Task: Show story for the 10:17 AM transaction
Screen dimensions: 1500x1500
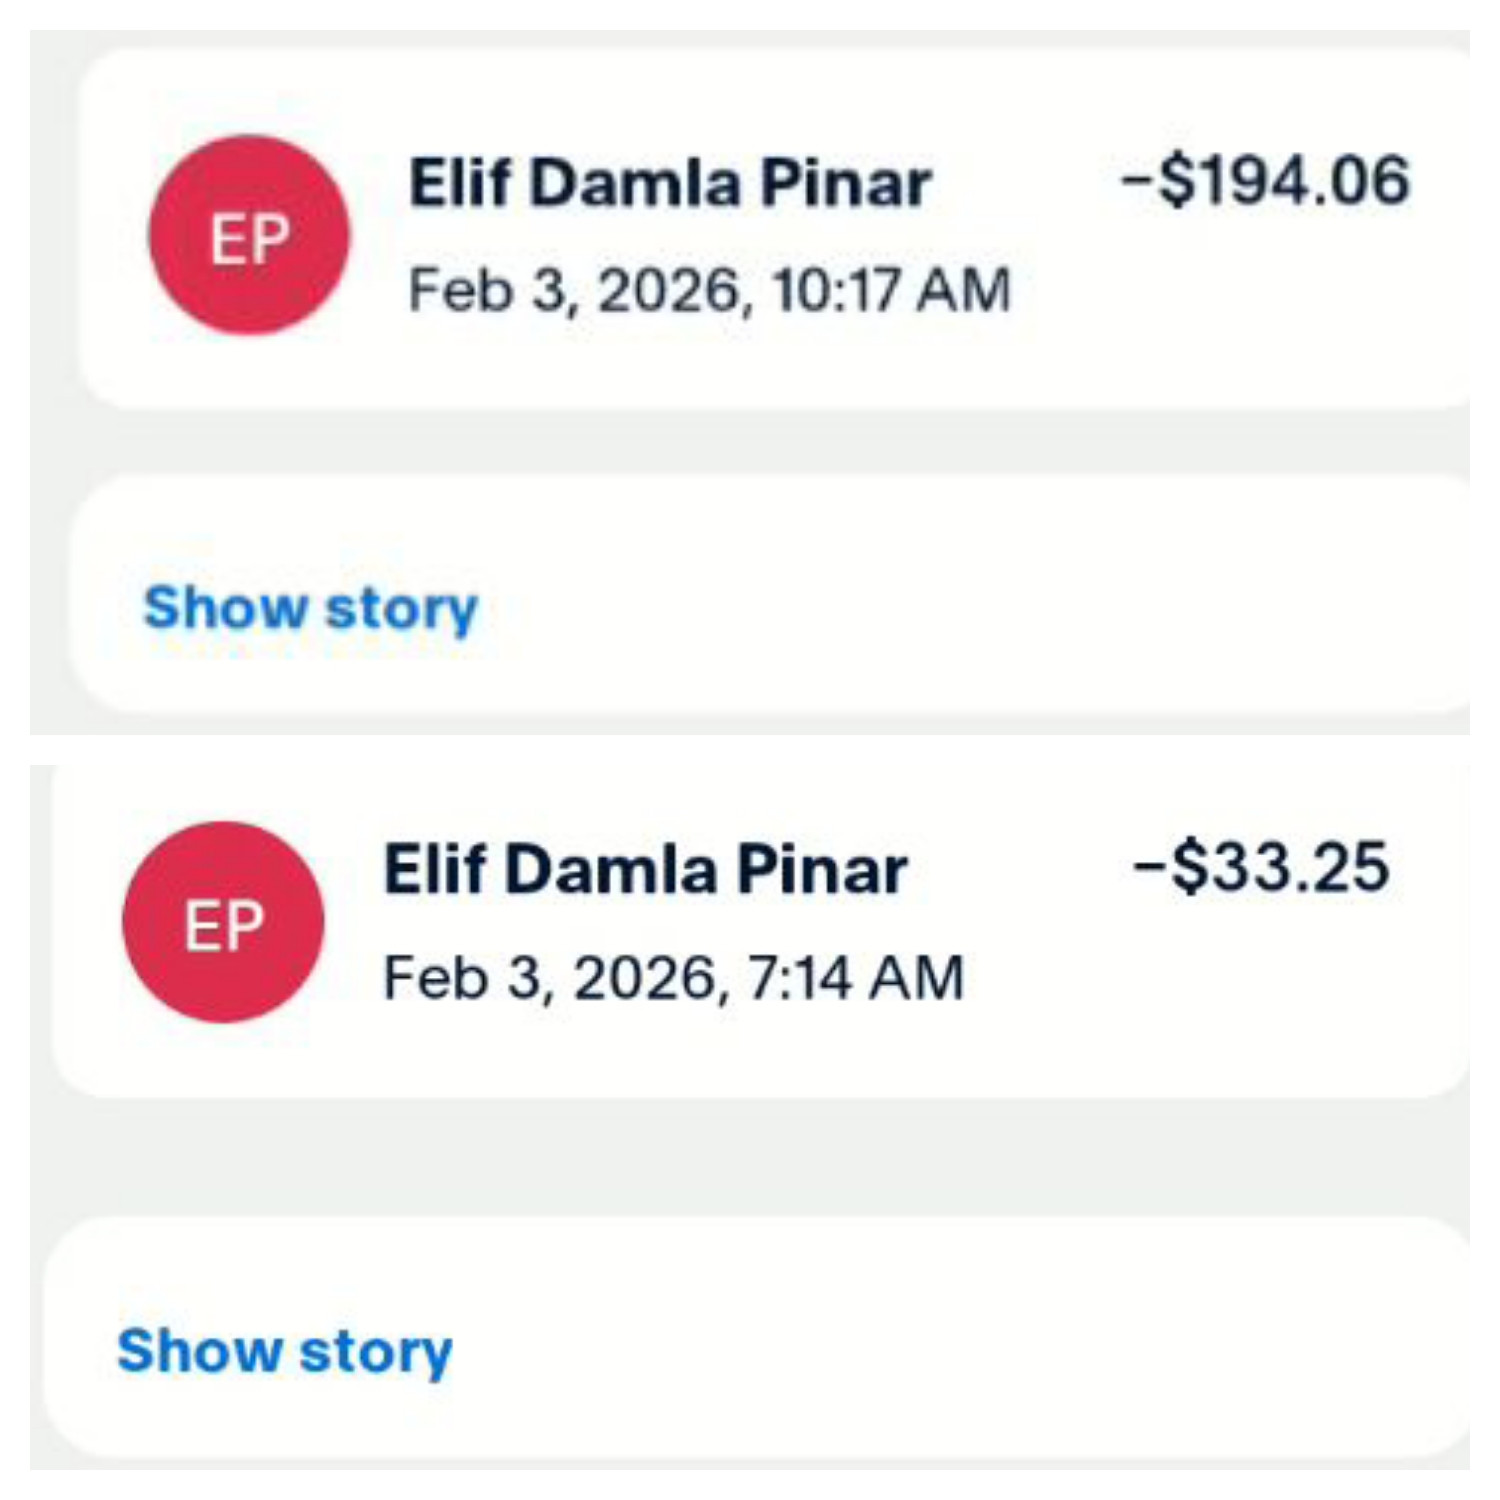Action: (x=311, y=608)
